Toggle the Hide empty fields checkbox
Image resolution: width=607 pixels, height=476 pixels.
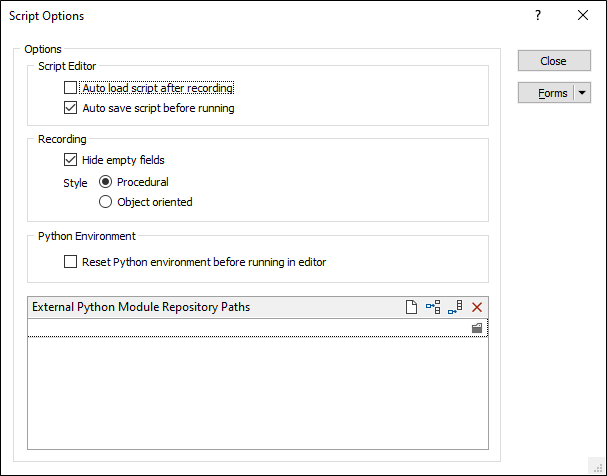70,159
